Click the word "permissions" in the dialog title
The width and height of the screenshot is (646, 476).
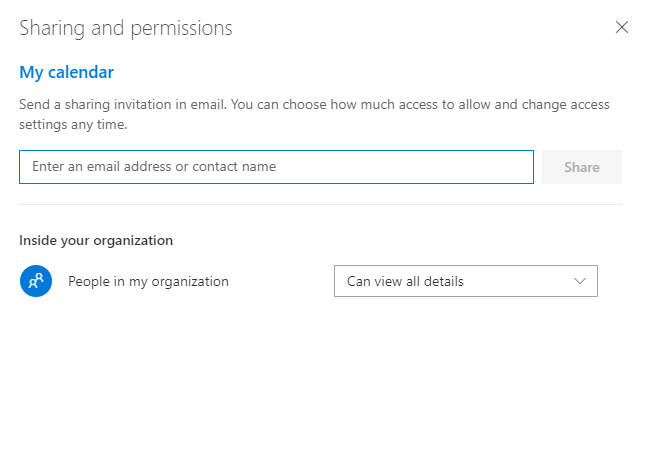tap(185, 28)
